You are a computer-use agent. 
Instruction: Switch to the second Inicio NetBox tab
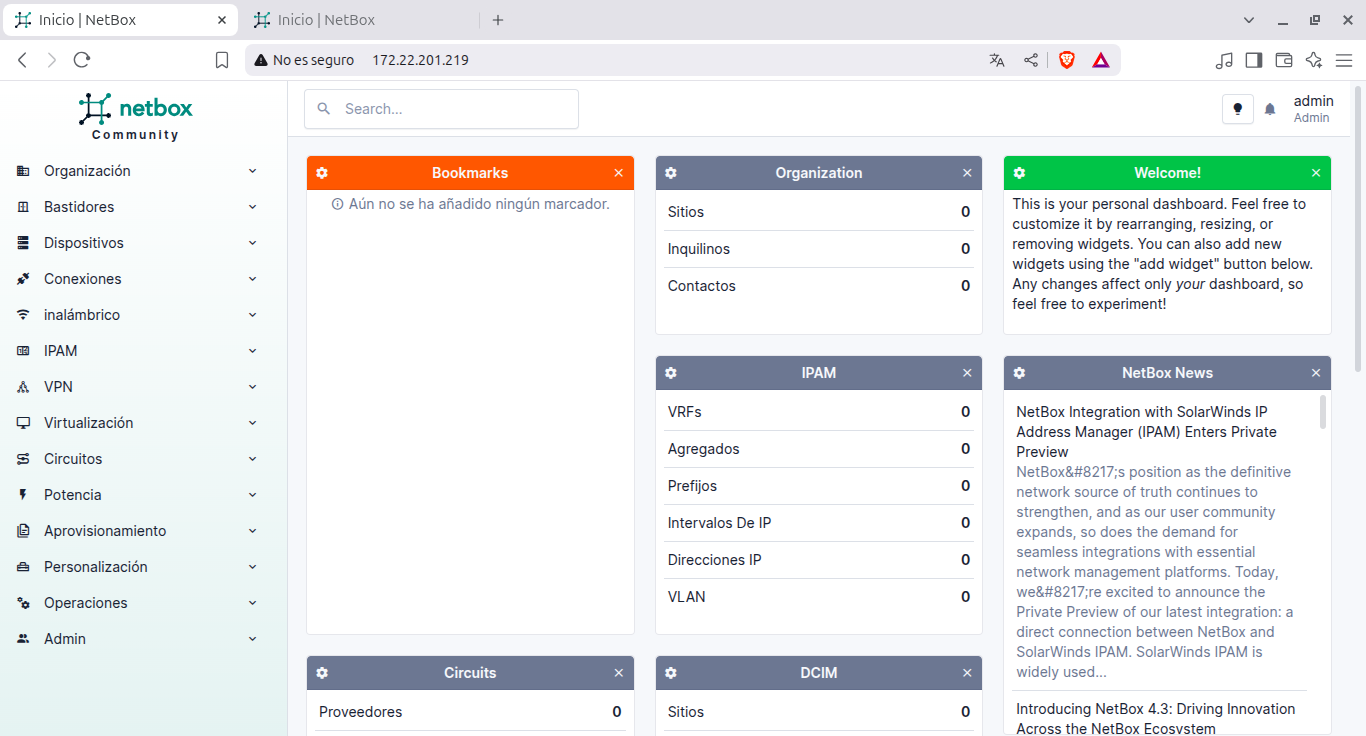(358, 20)
